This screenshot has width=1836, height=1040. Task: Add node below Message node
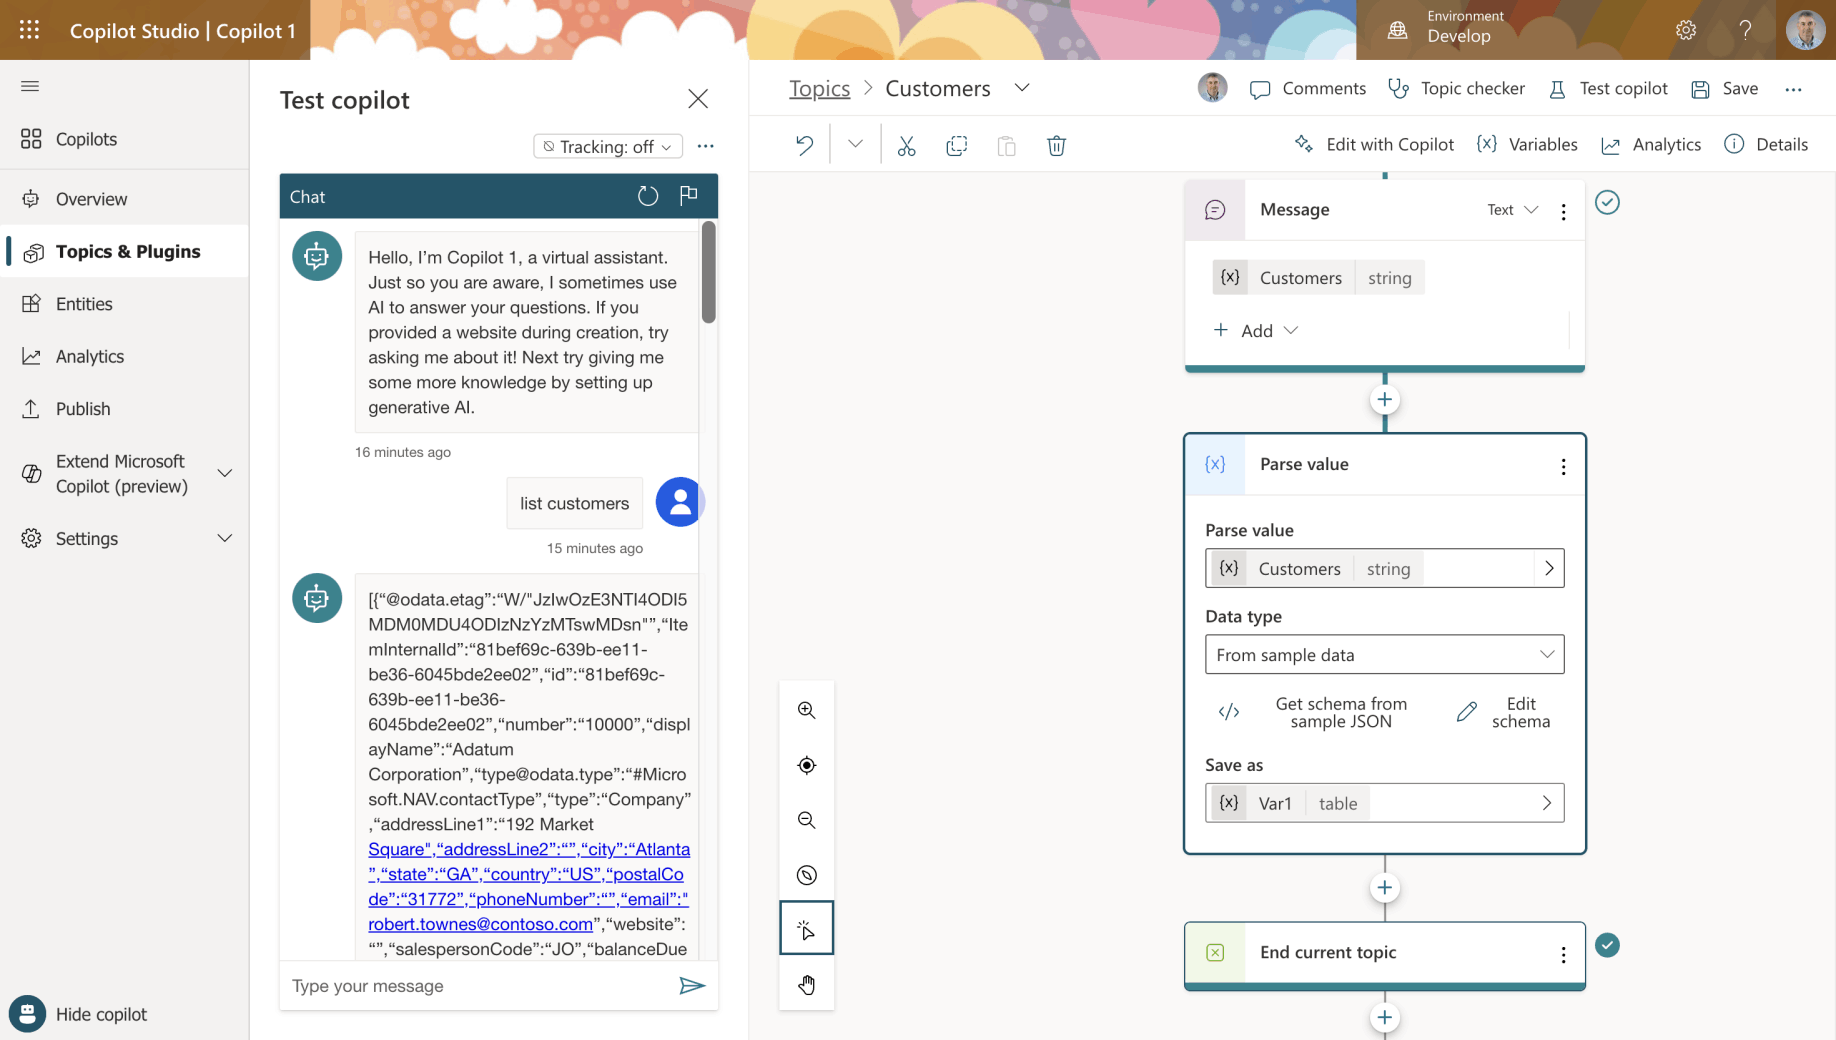point(1384,399)
